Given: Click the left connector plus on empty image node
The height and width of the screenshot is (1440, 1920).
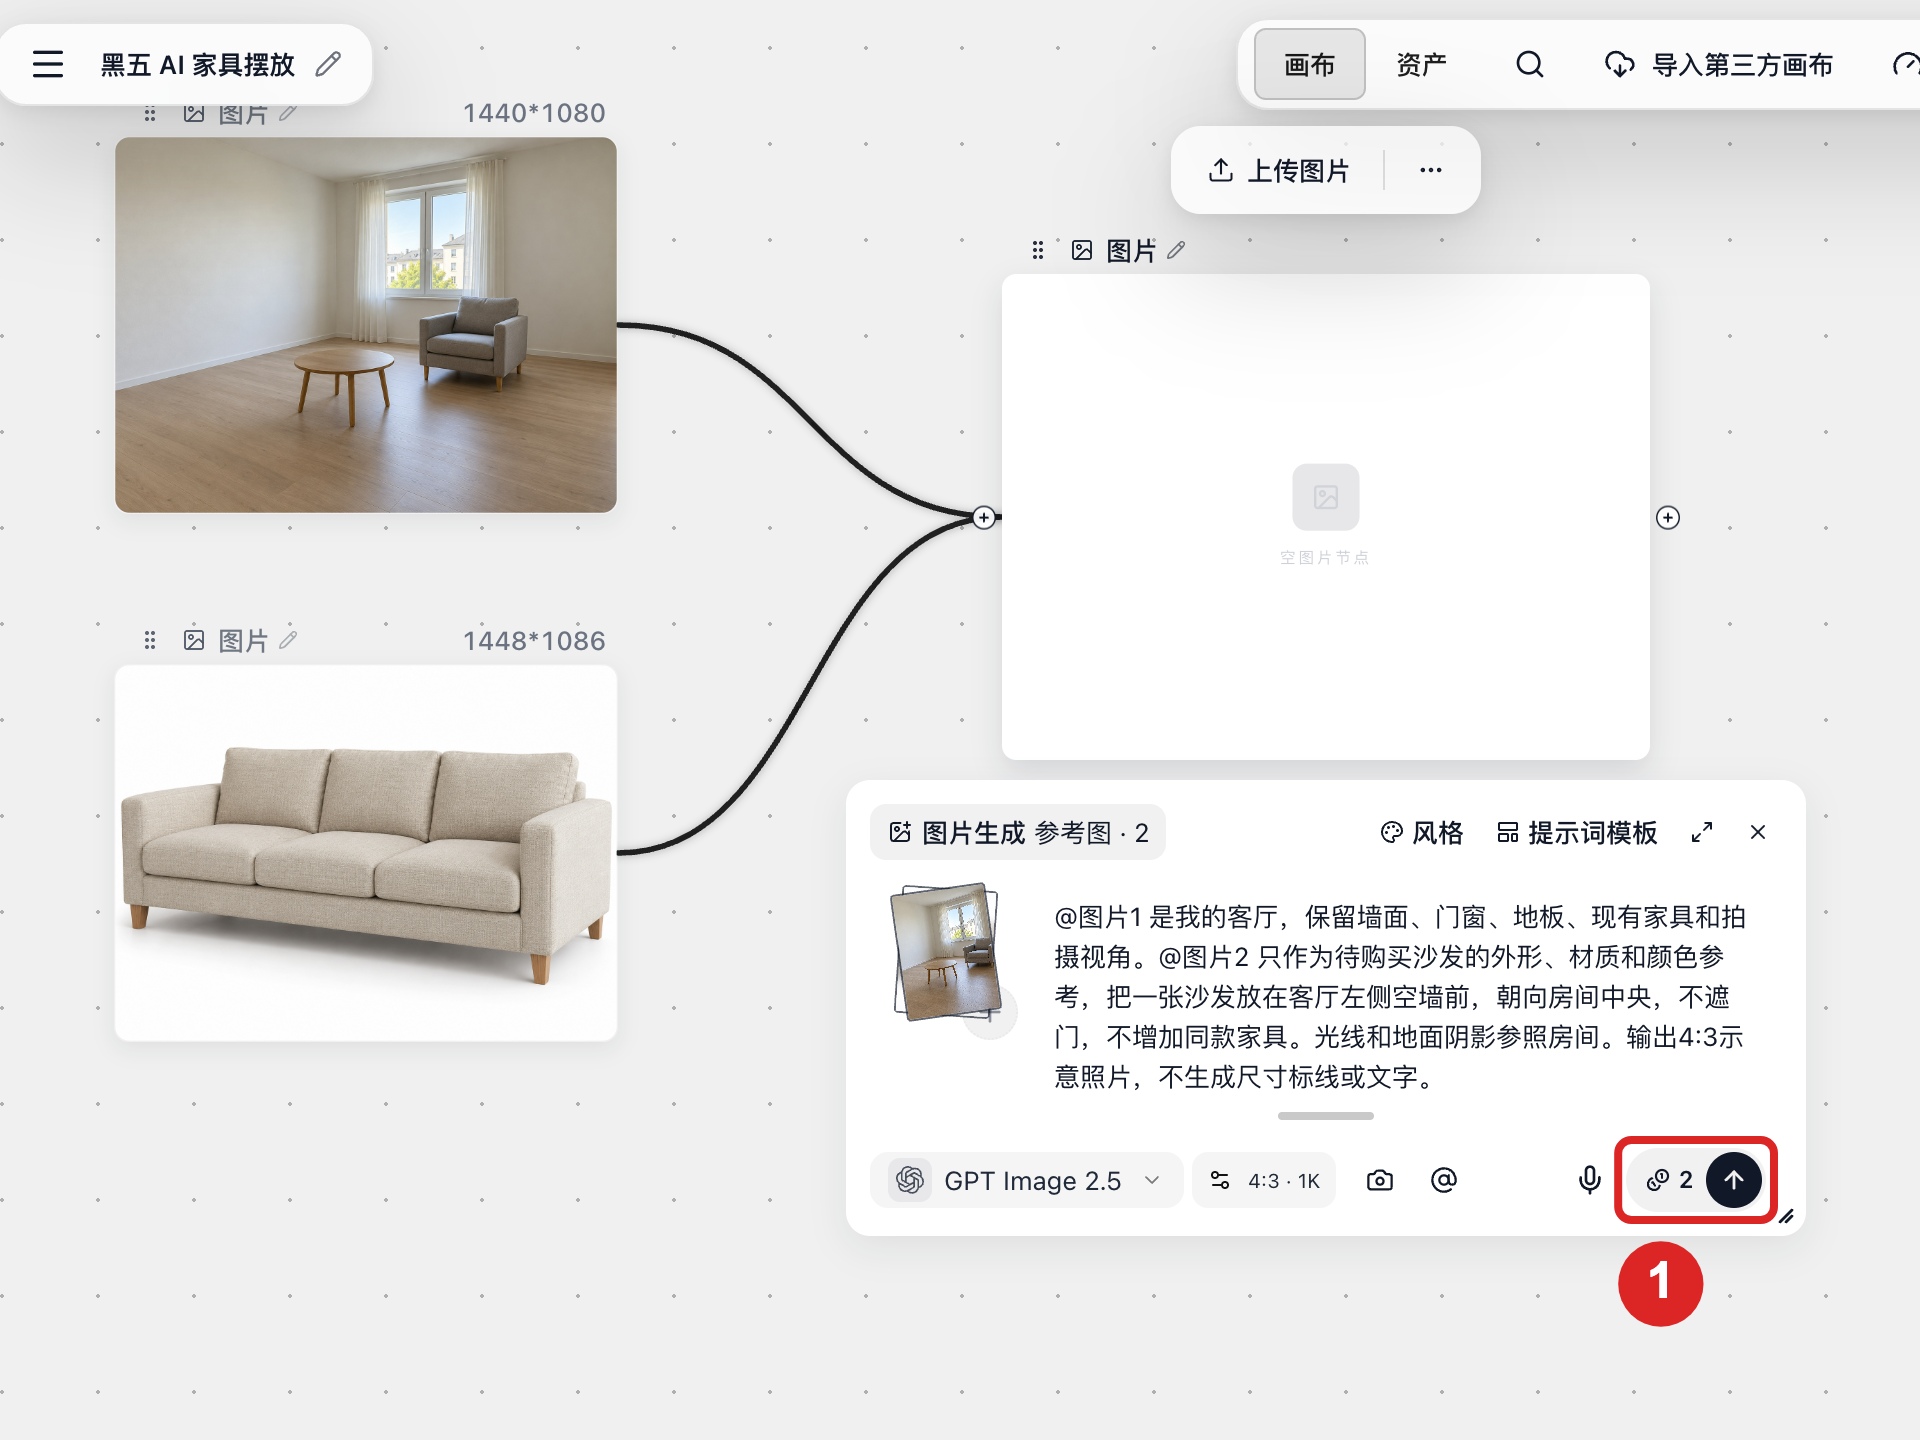Looking at the screenshot, I should pos(984,517).
